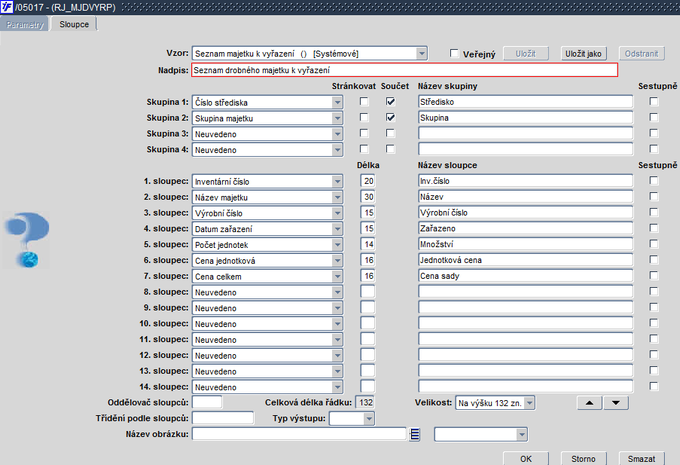The height and width of the screenshot is (465, 680).
Task: Click the Nadpis text field
Action: click(x=405, y=70)
